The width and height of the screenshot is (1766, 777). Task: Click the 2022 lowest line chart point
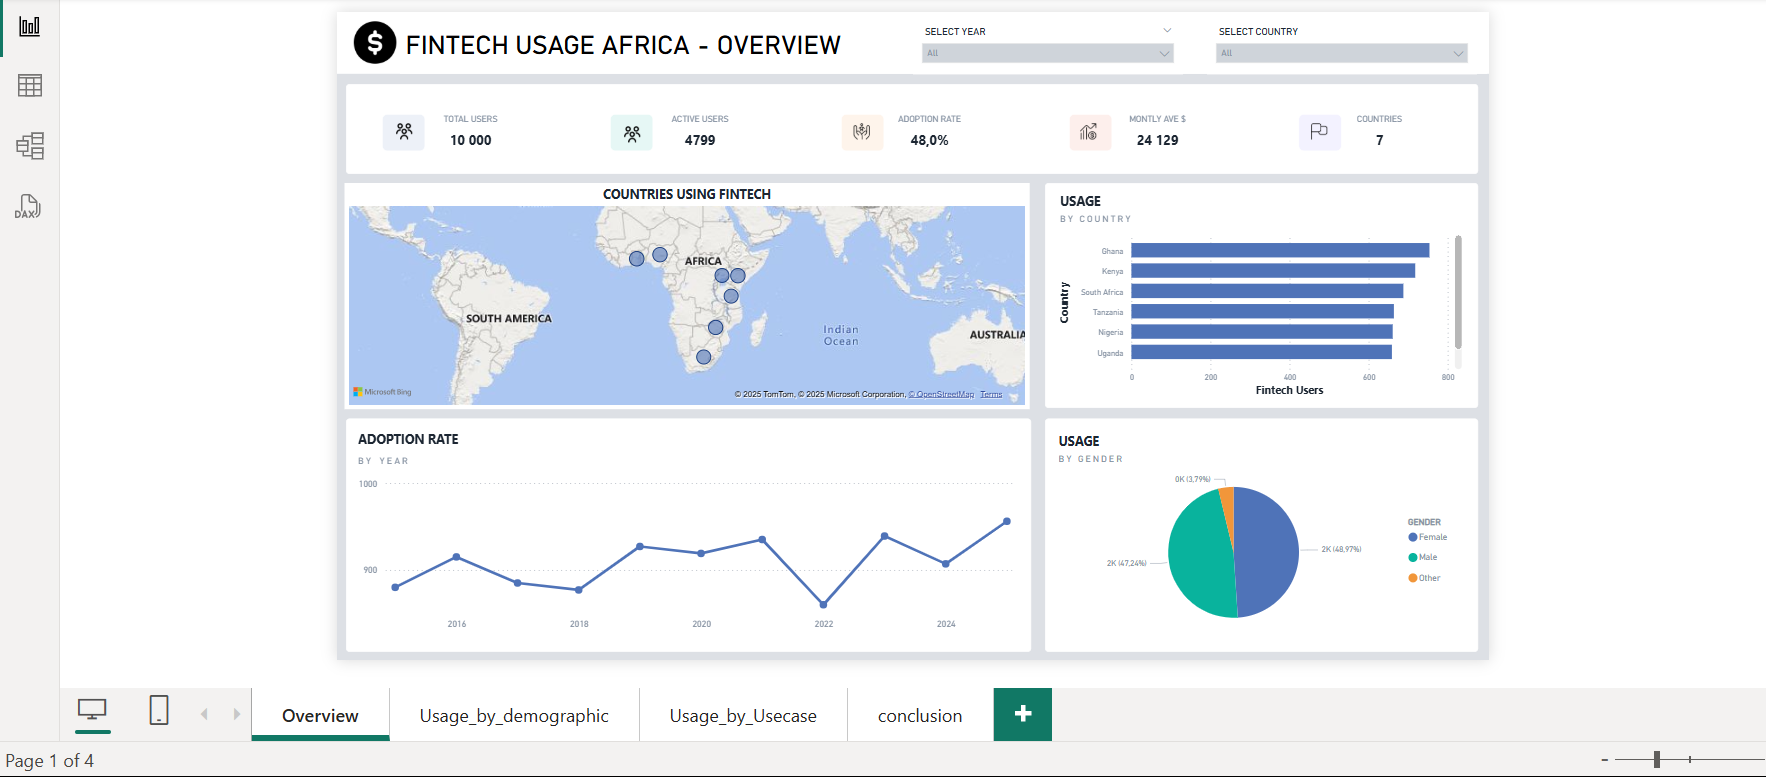click(x=823, y=604)
